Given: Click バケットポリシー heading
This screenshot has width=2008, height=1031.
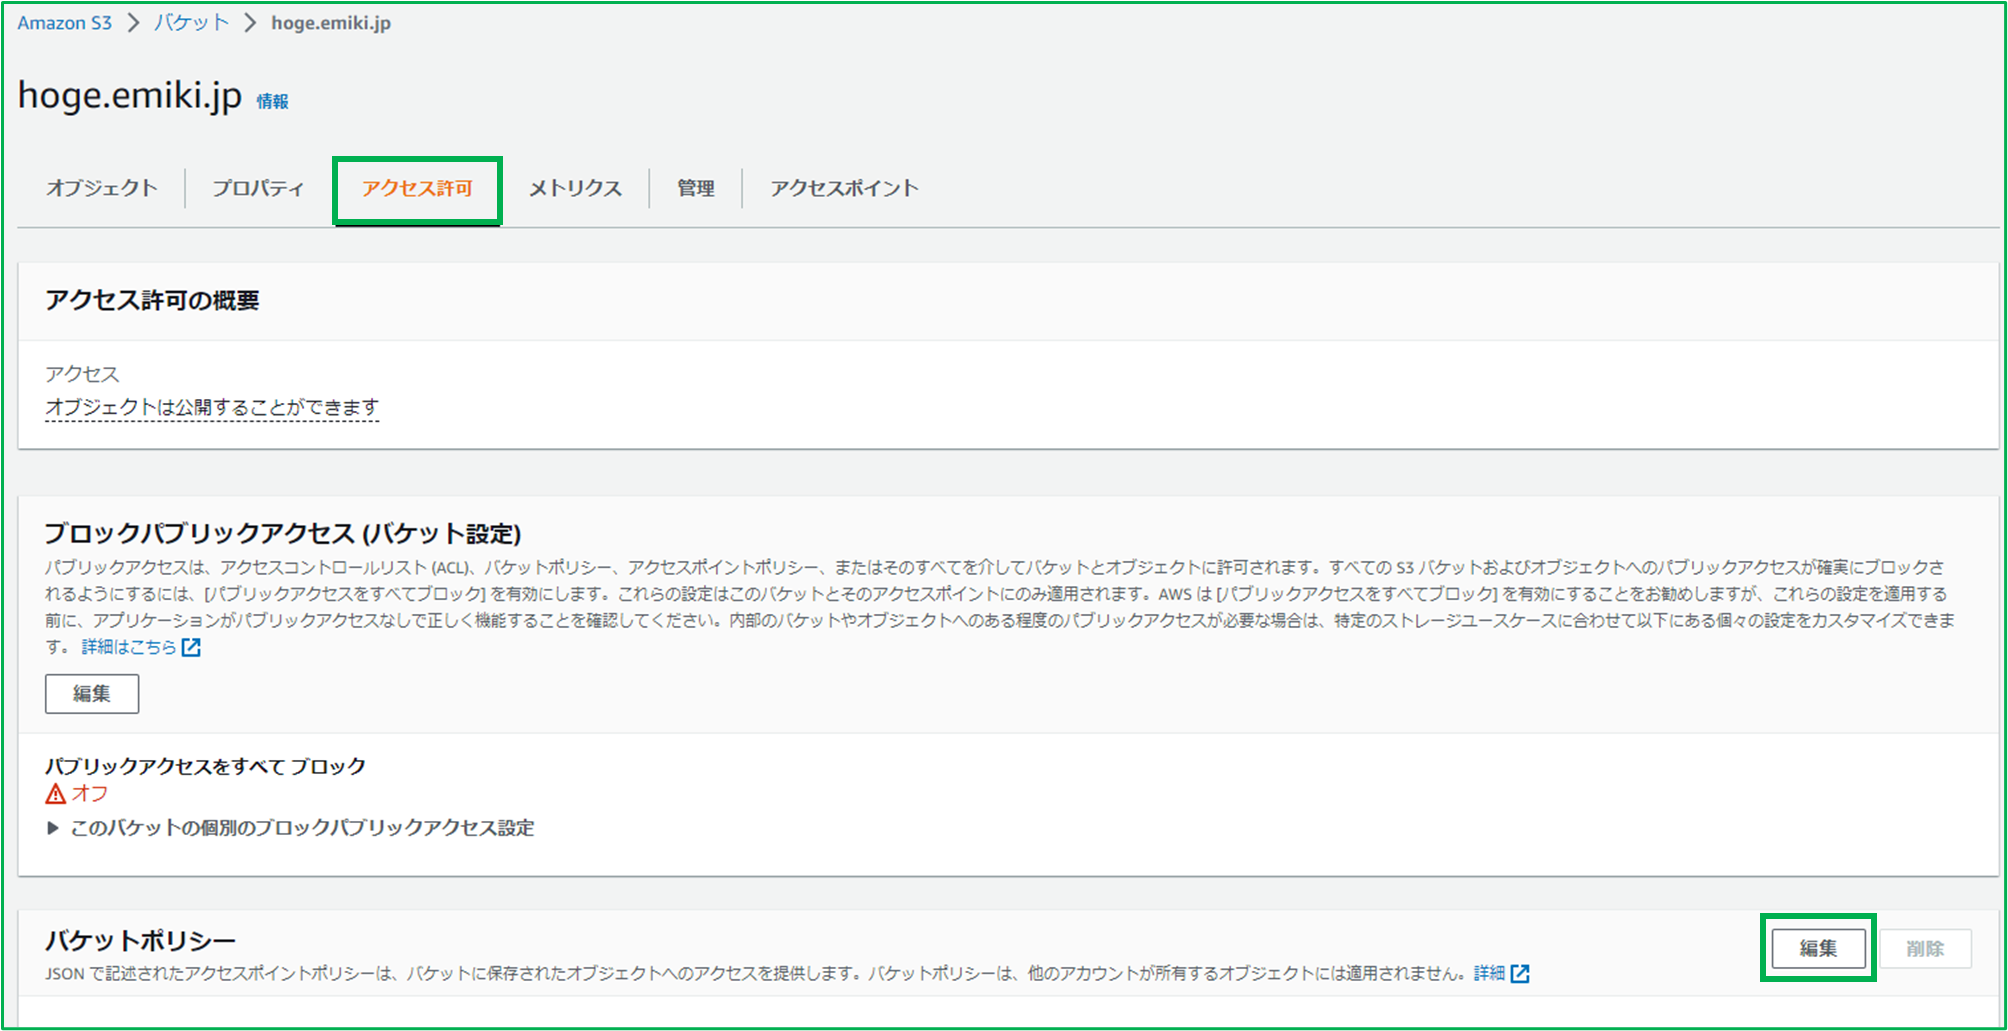Looking at the screenshot, I should tap(140, 940).
